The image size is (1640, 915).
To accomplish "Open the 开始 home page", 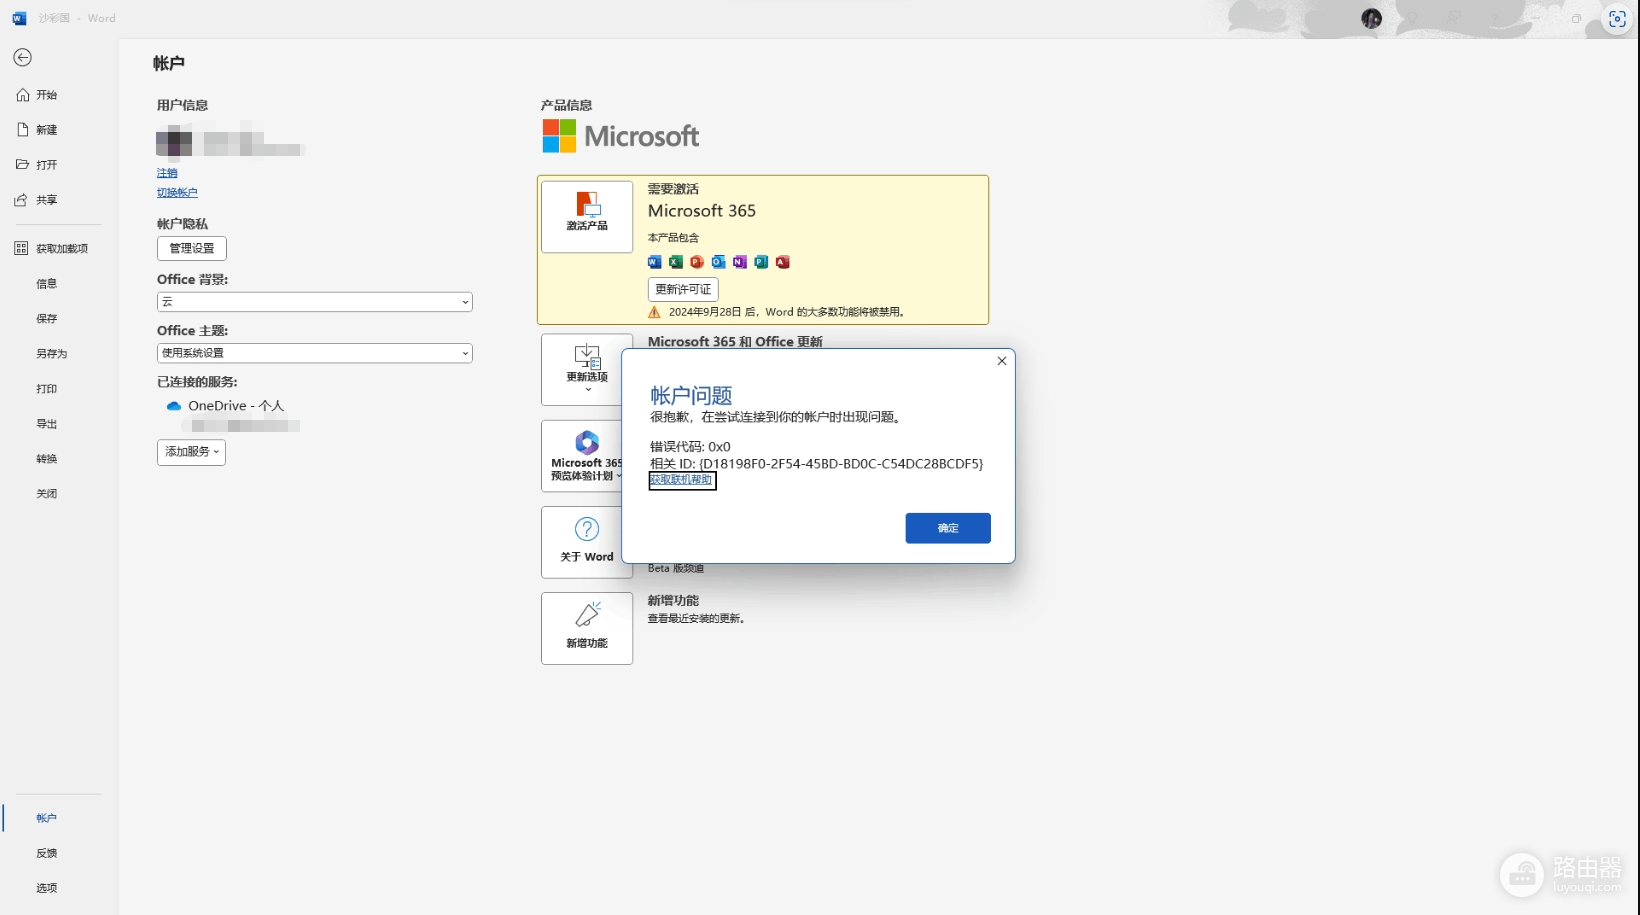I will pyautogui.click(x=47, y=95).
